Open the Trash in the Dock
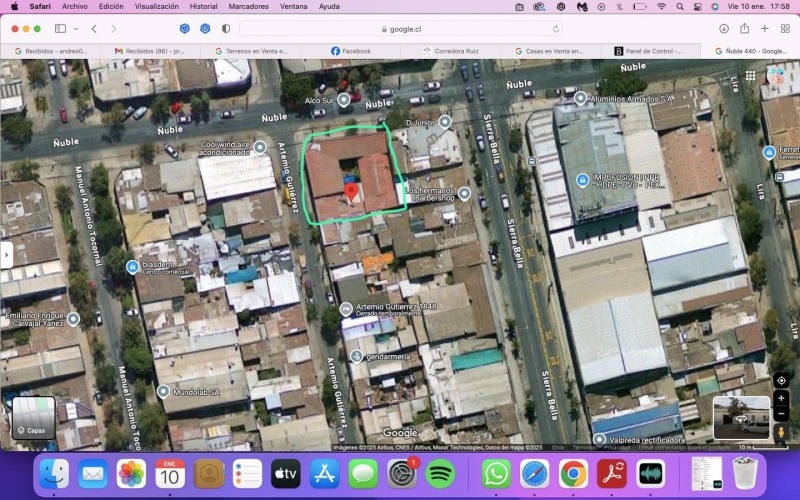This screenshot has width=800, height=500. click(x=745, y=473)
